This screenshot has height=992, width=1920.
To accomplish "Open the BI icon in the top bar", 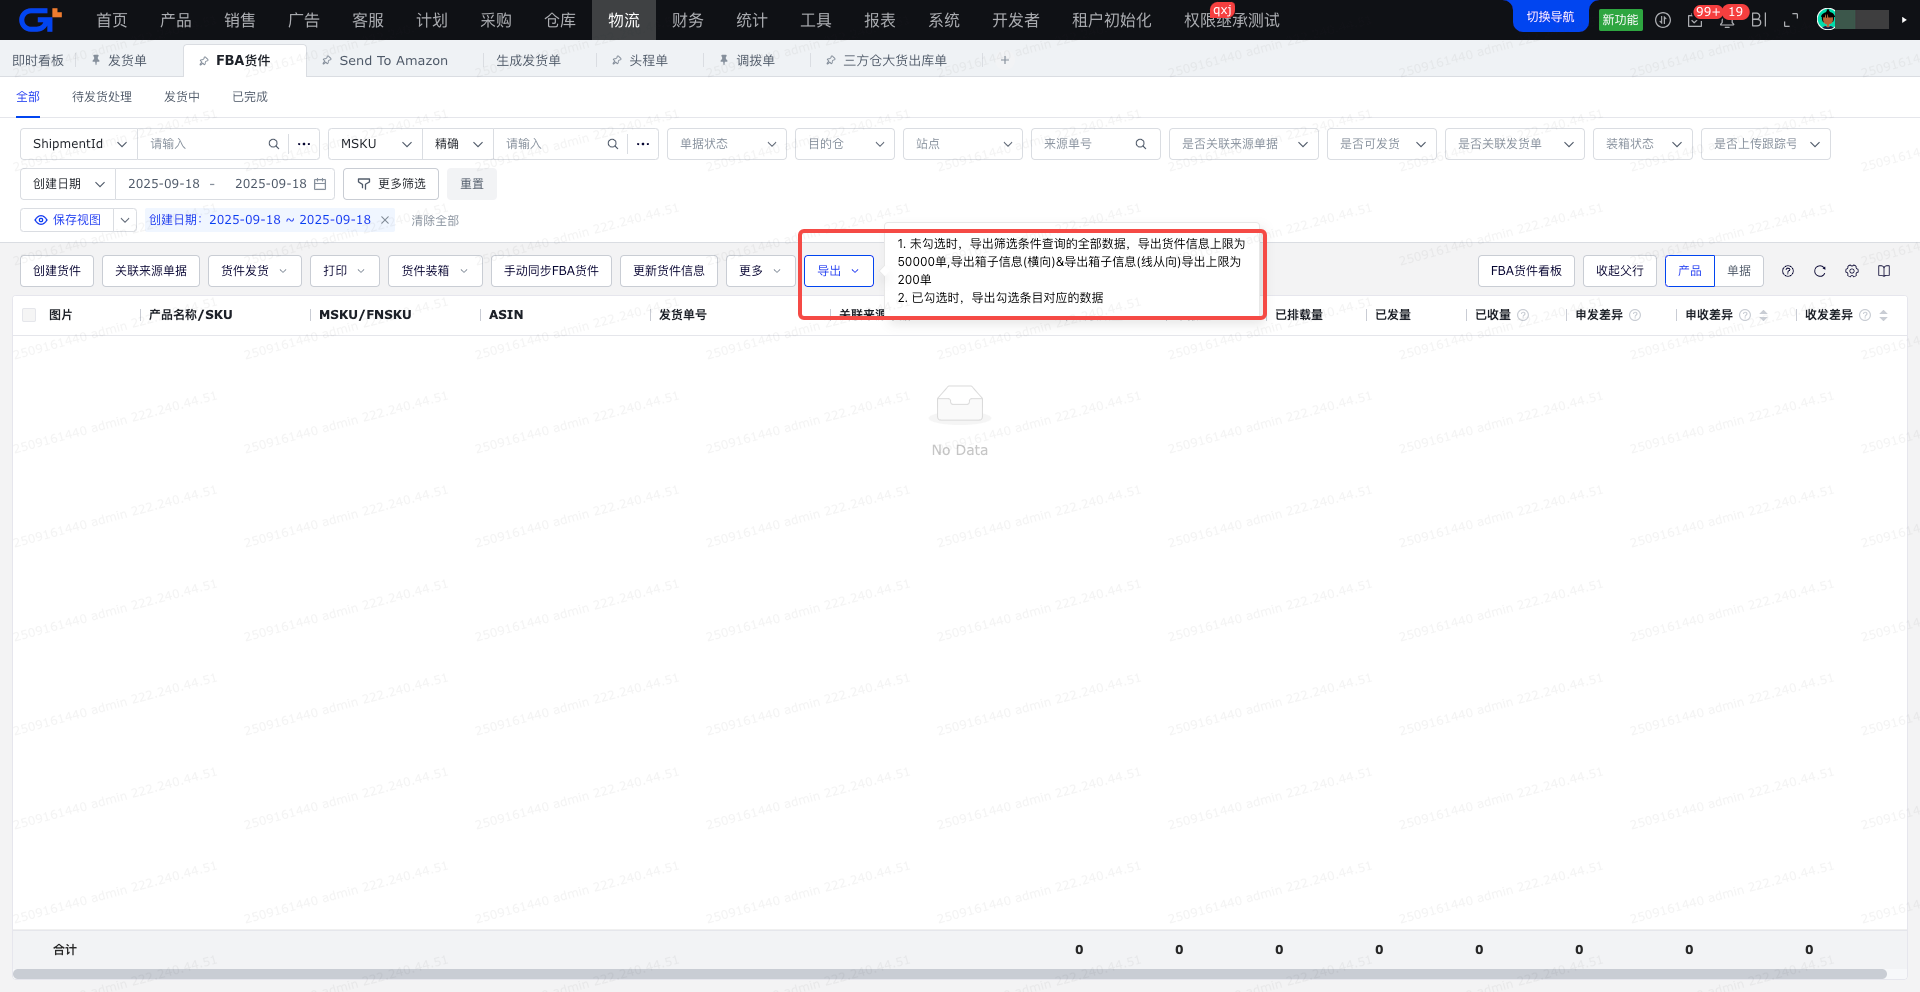I will point(1759,20).
